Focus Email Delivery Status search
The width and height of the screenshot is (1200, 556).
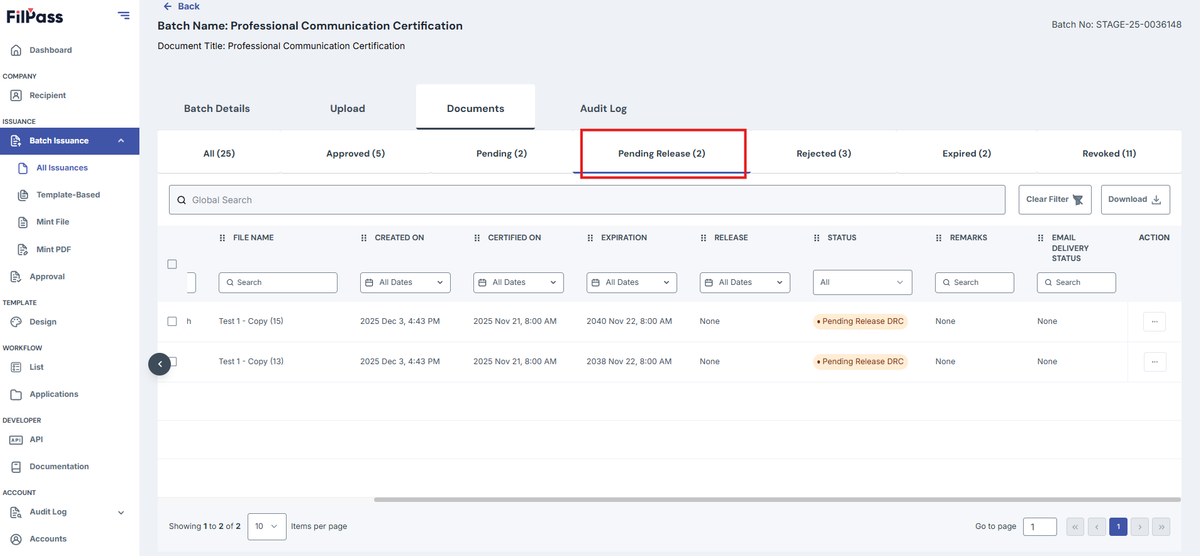[x=1076, y=282]
